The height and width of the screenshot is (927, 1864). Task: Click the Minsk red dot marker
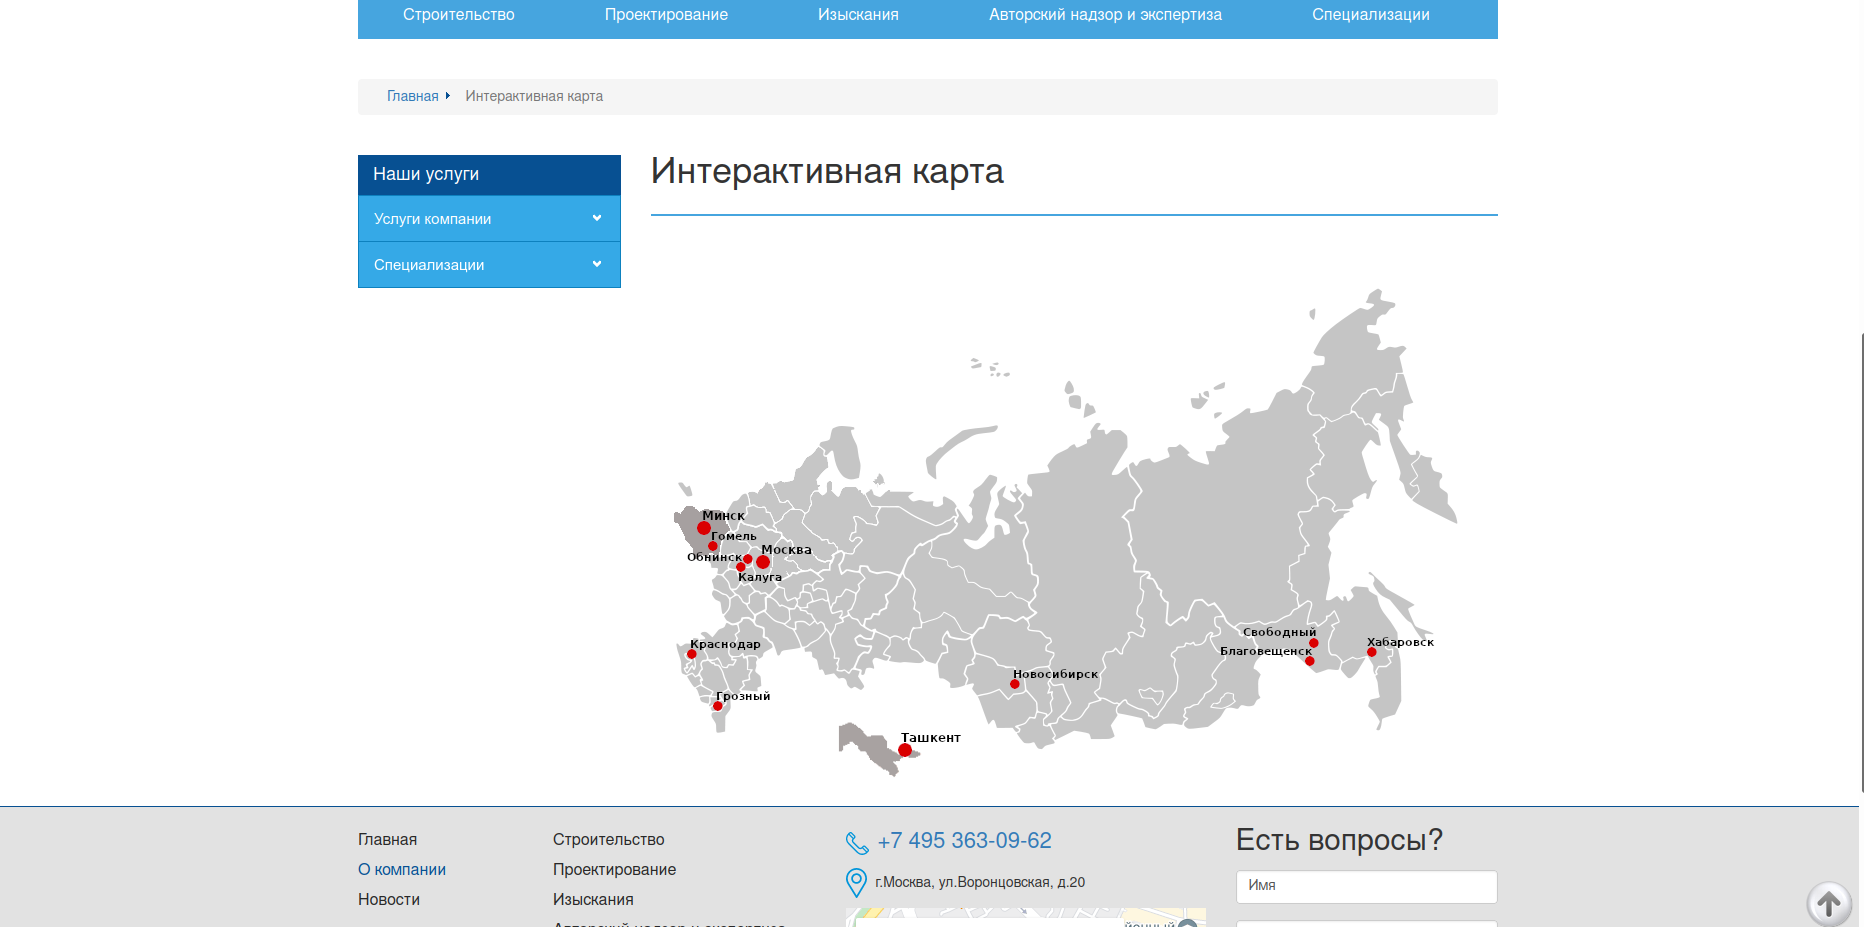click(x=704, y=528)
